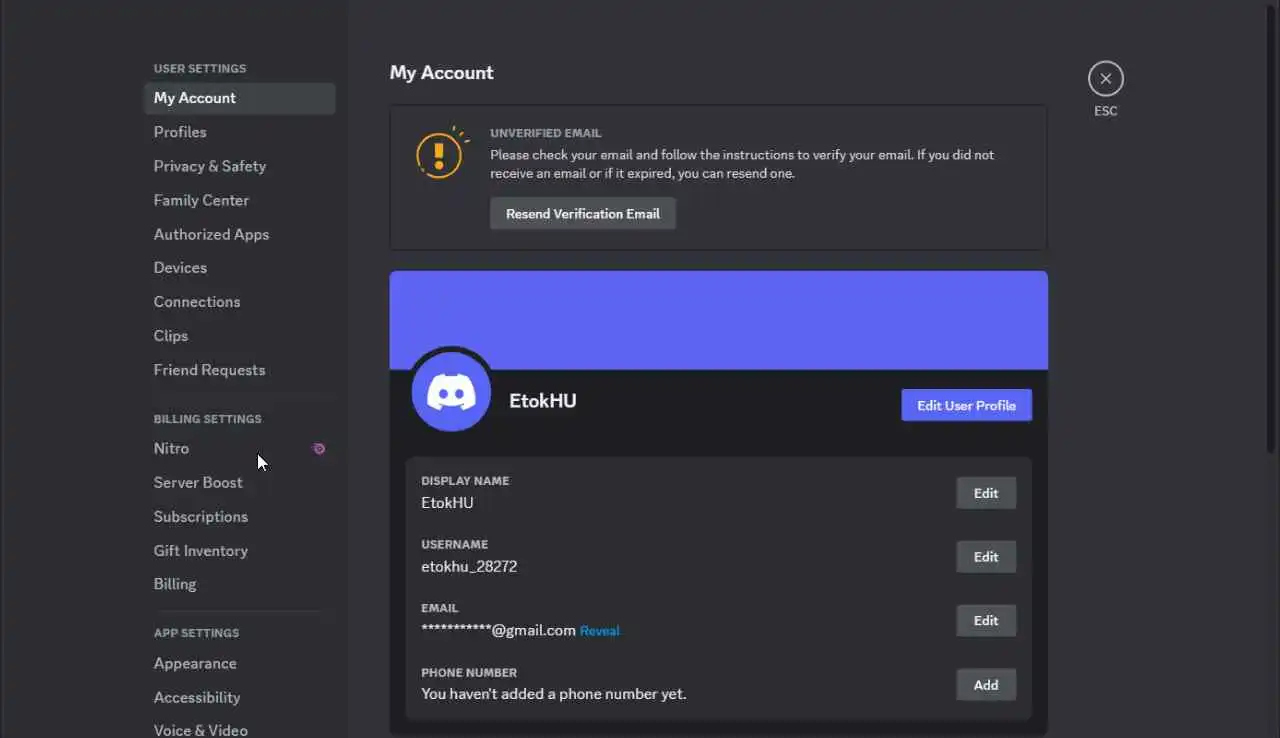Click the blue profile banner
Image resolution: width=1280 pixels, height=738 pixels.
coord(719,320)
